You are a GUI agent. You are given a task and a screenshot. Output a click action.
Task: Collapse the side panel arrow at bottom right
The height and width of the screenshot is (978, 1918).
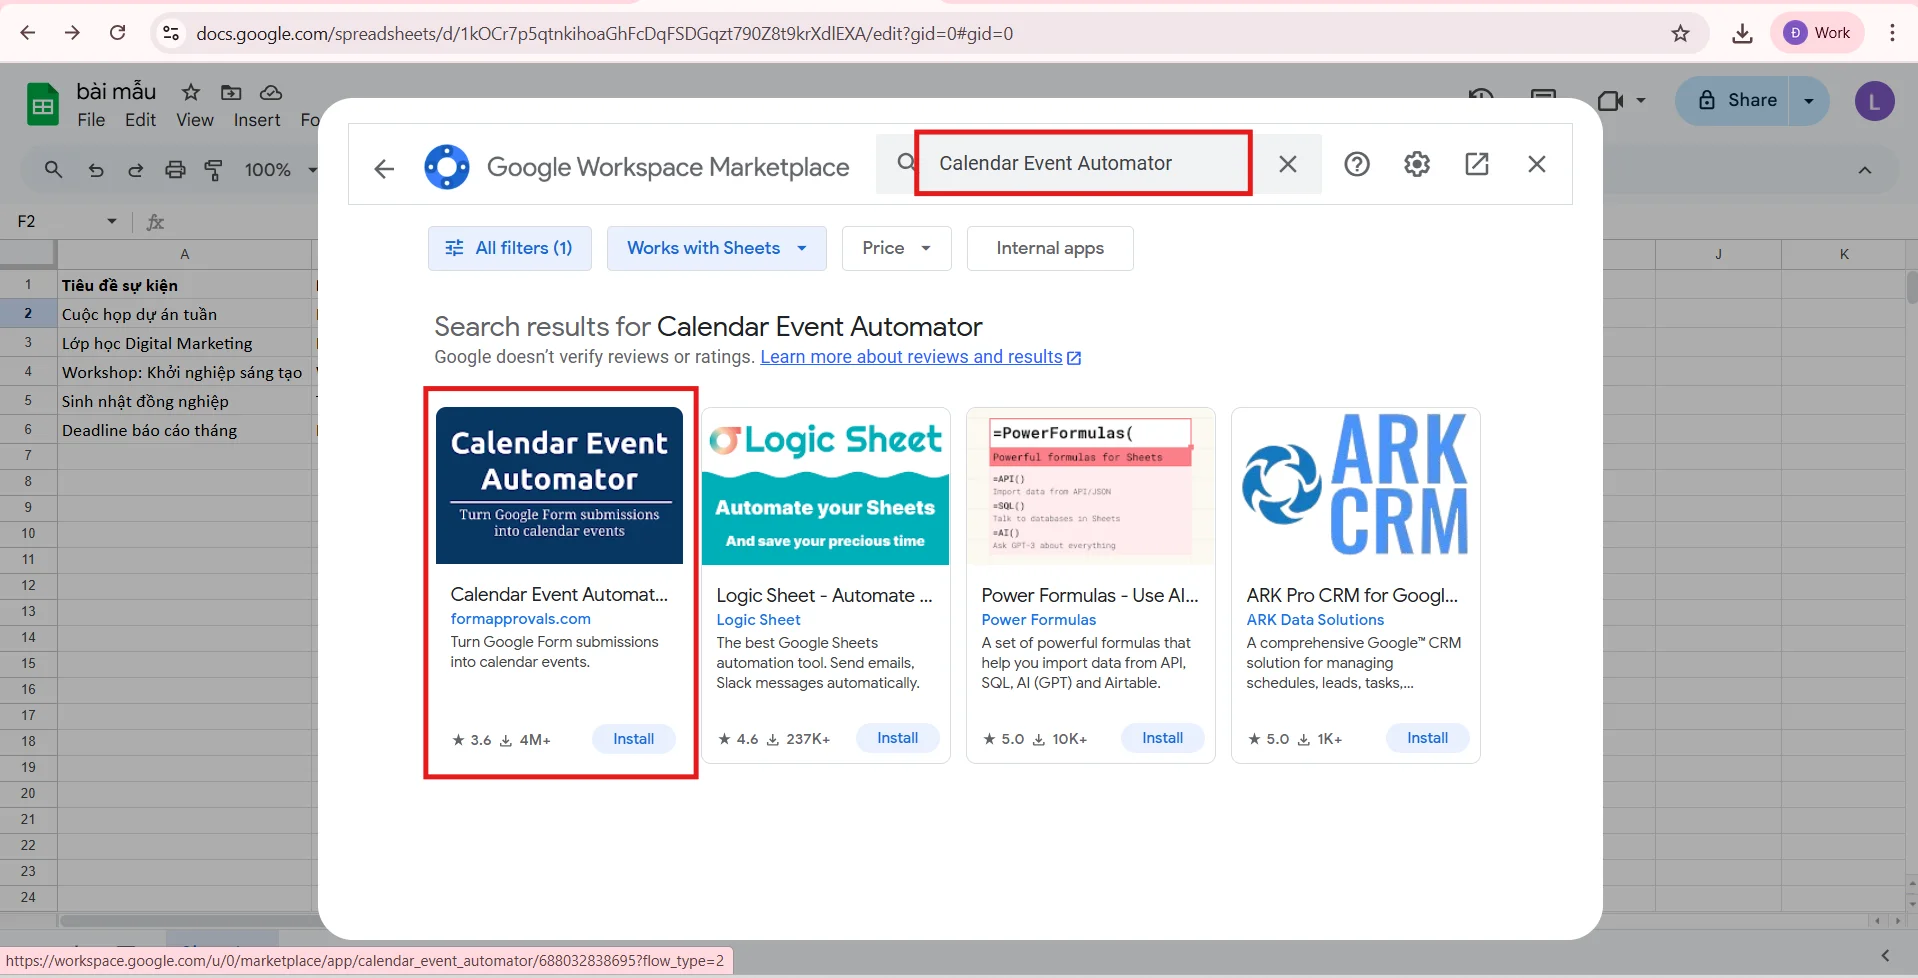(x=1885, y=955)
